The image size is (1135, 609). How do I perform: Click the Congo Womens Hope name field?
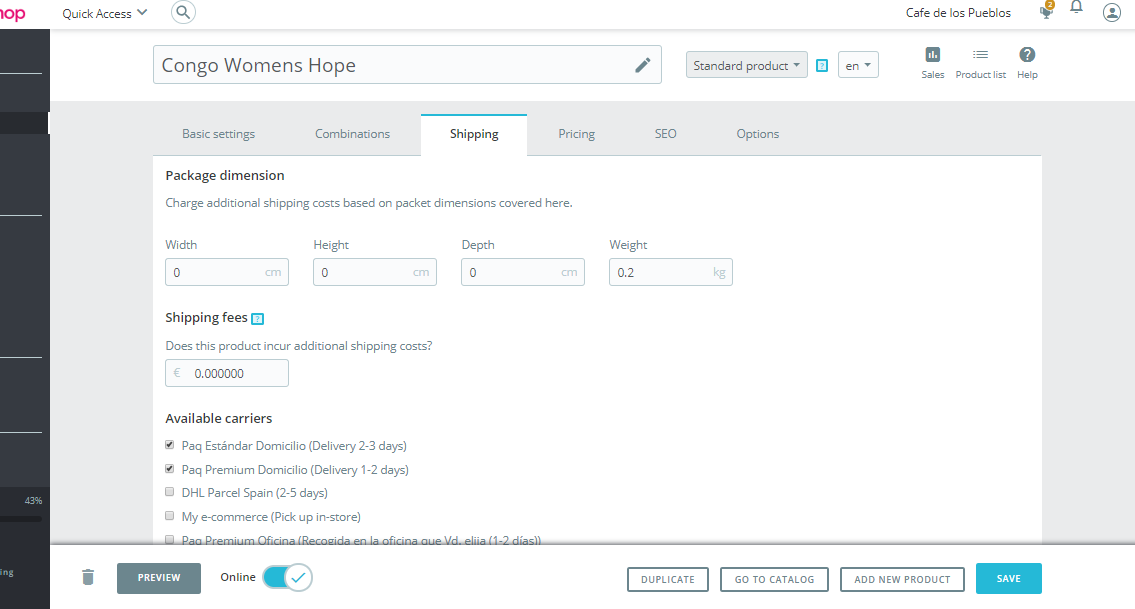tap(407, 65)
